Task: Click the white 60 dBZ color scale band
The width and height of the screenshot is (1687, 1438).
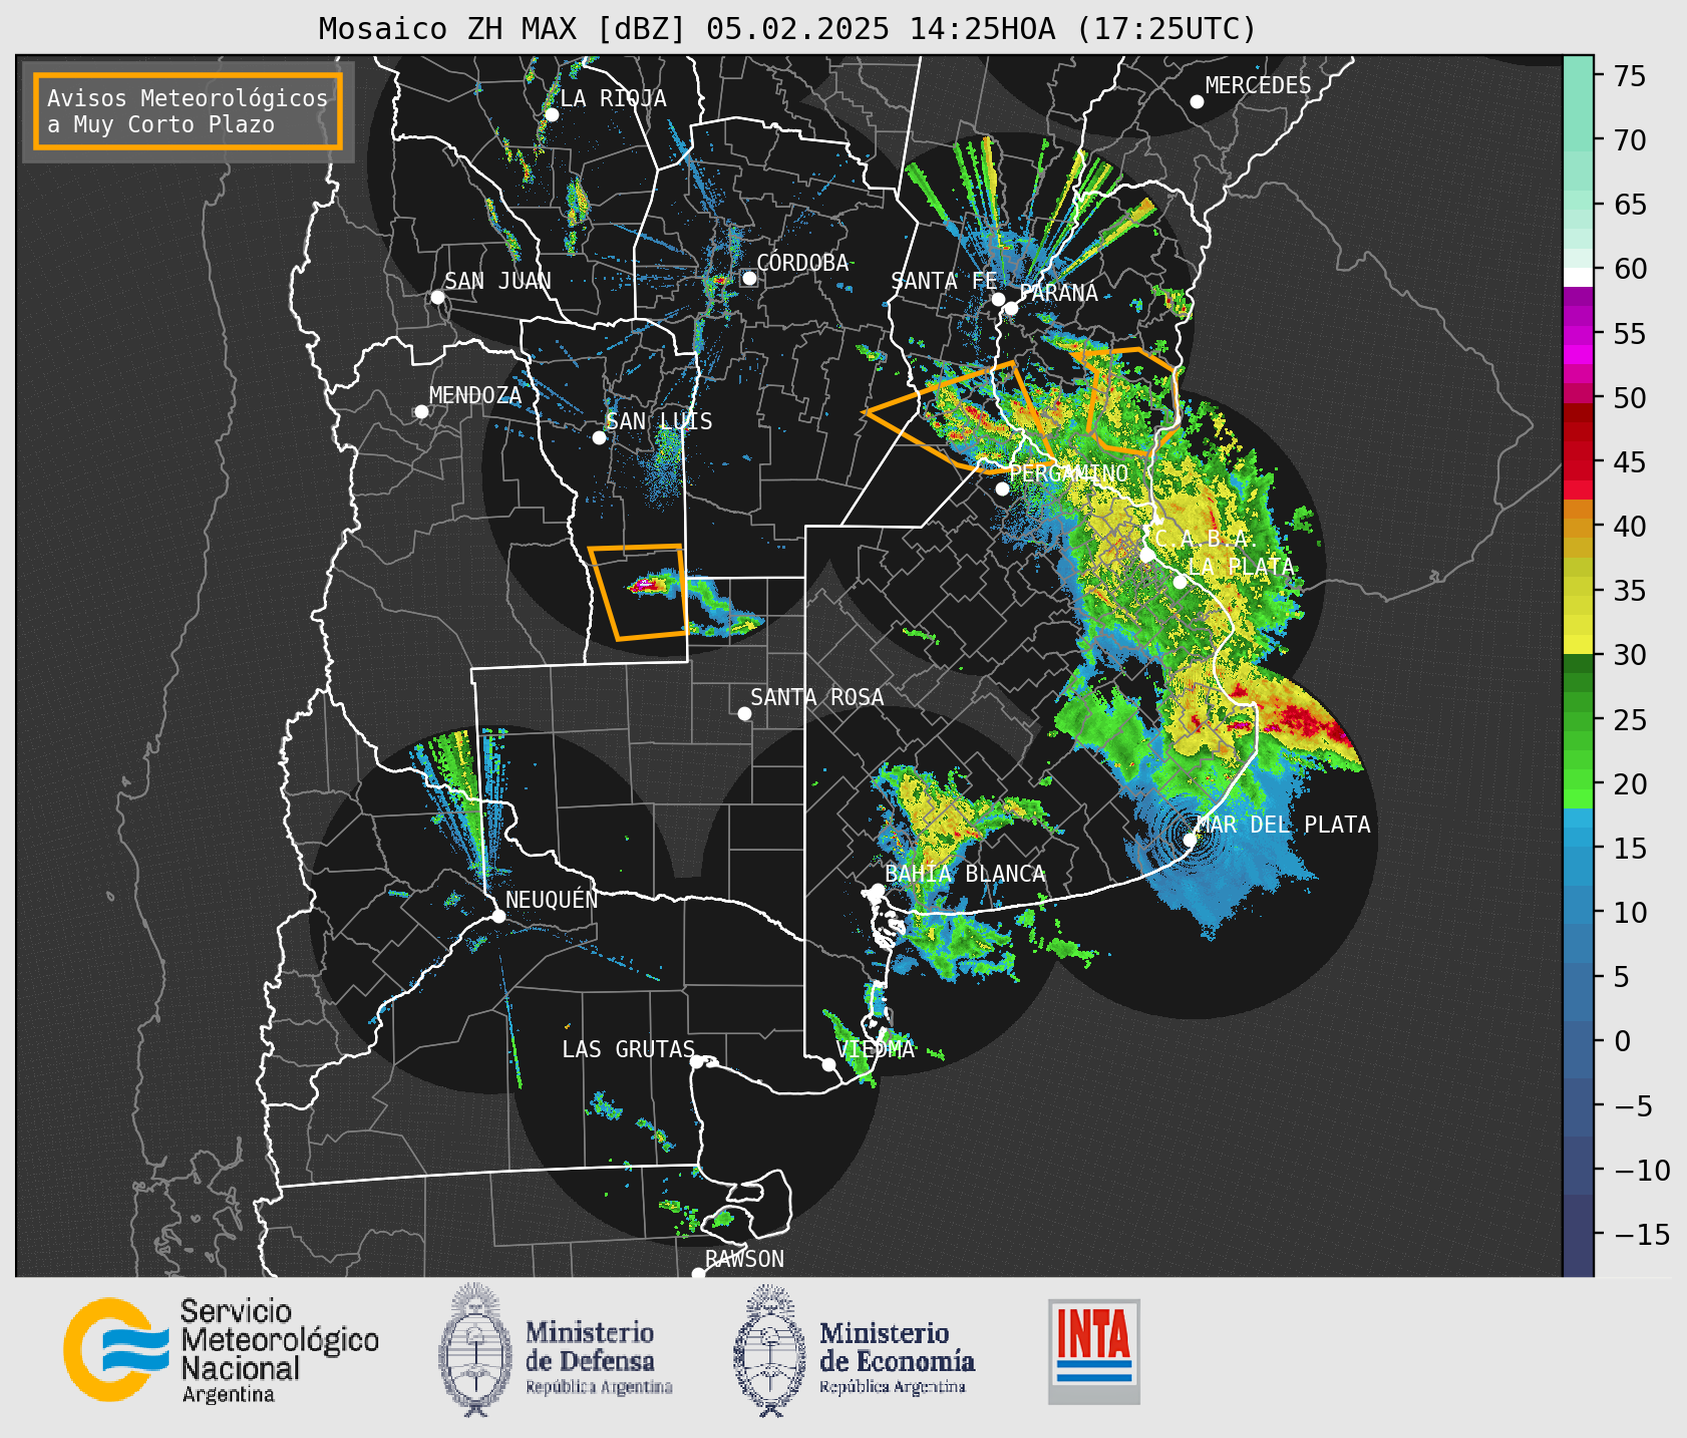Action: [1578, 277]
